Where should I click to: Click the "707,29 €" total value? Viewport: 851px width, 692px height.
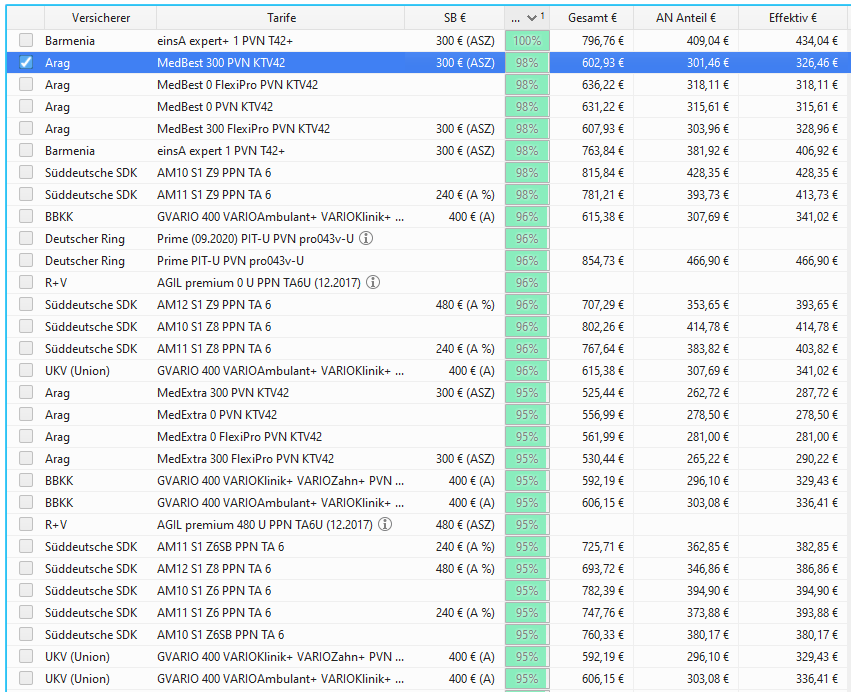click(603, 304)
